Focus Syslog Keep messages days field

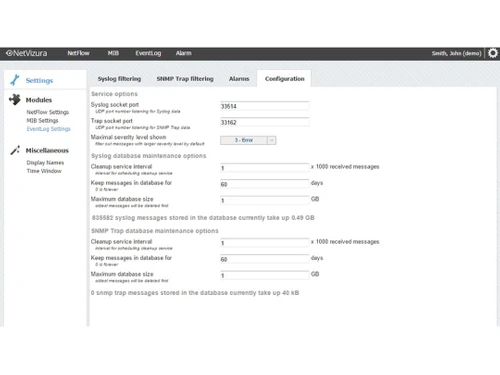pyautogui.click(x=265, y=184)
